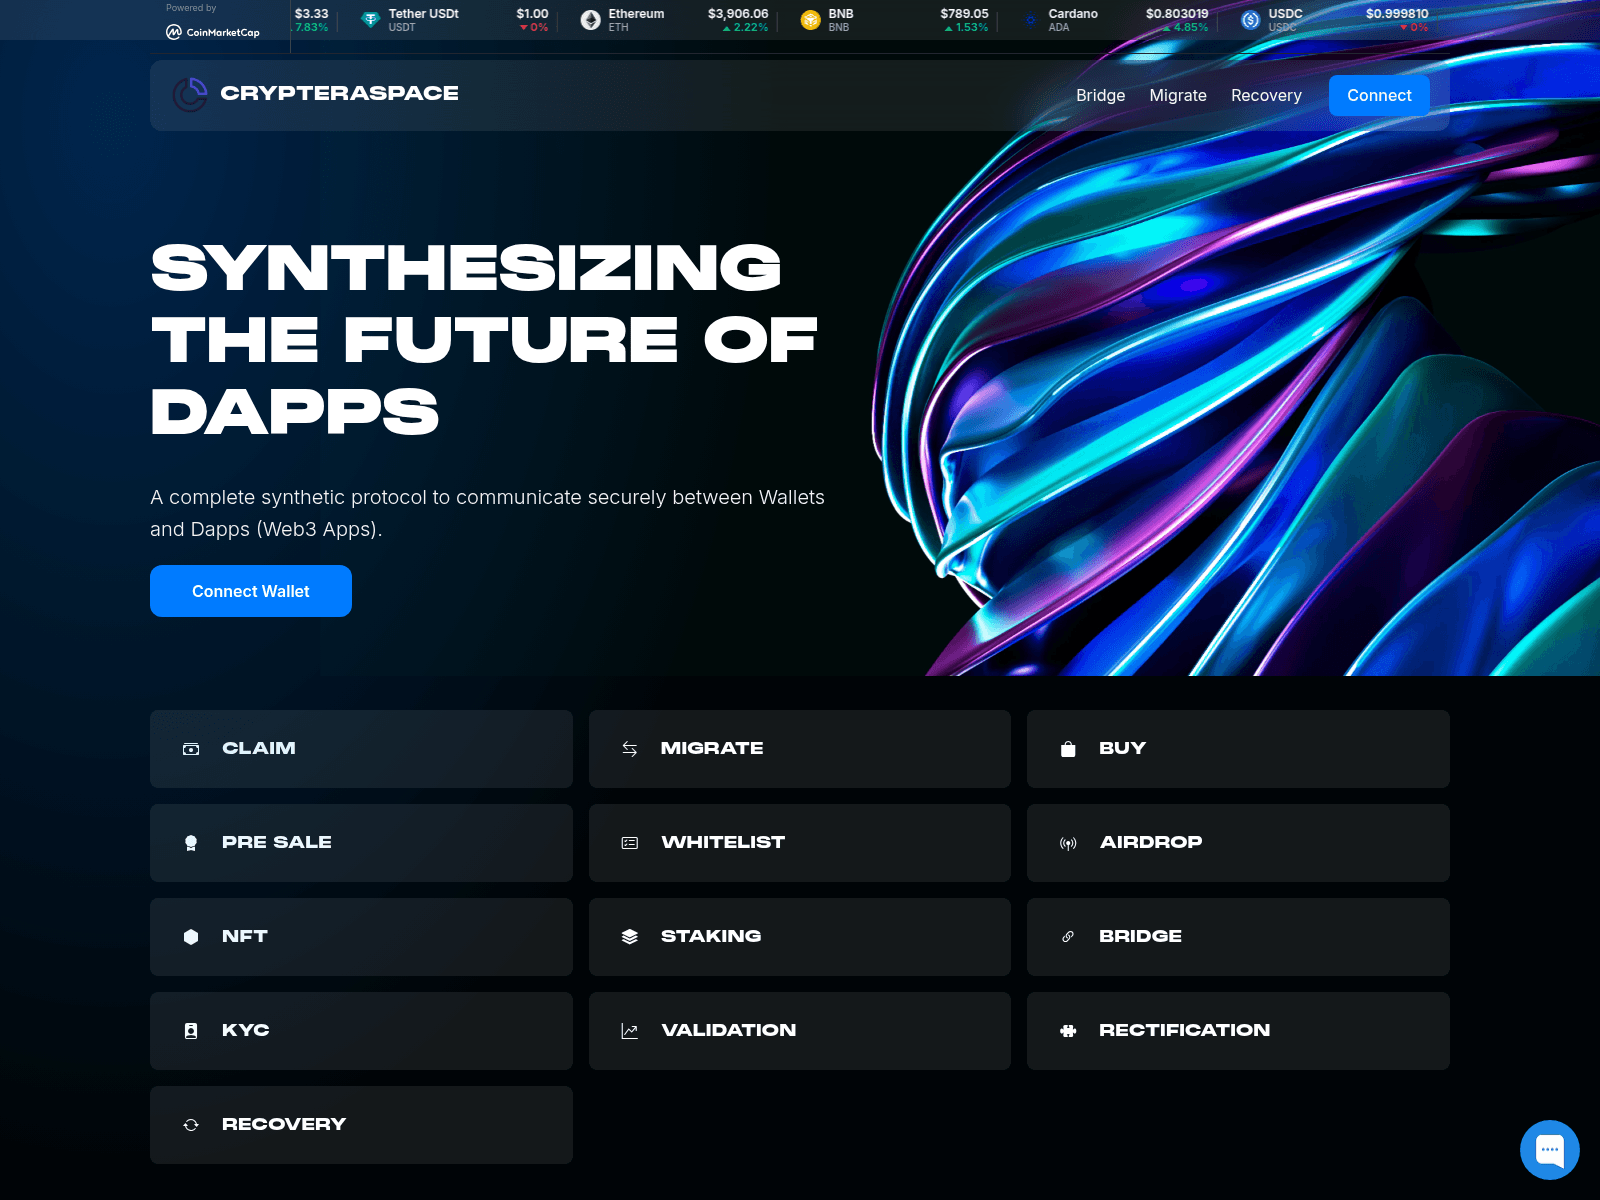Click the Cardano price $0.803019
Viewport: 1600px width, 1200px height.
tap(1177, 14)
